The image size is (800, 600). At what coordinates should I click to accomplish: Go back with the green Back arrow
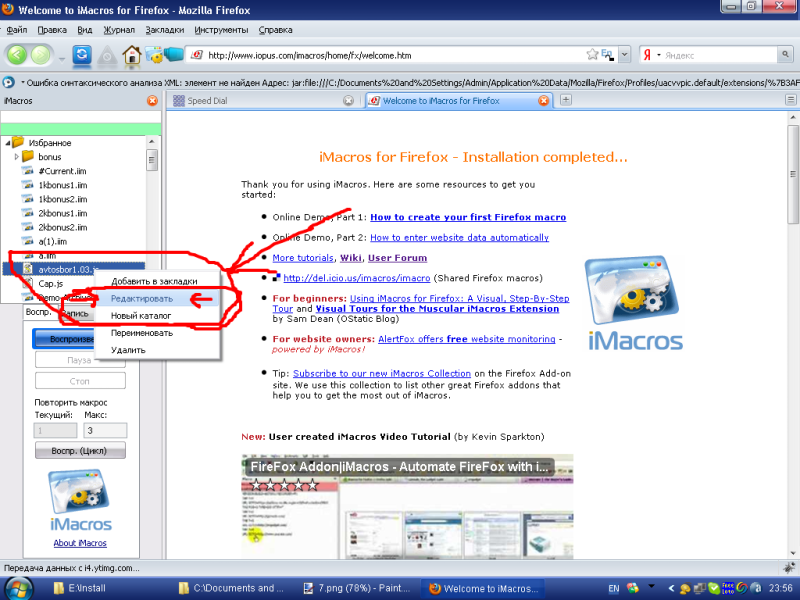(16, 55)
